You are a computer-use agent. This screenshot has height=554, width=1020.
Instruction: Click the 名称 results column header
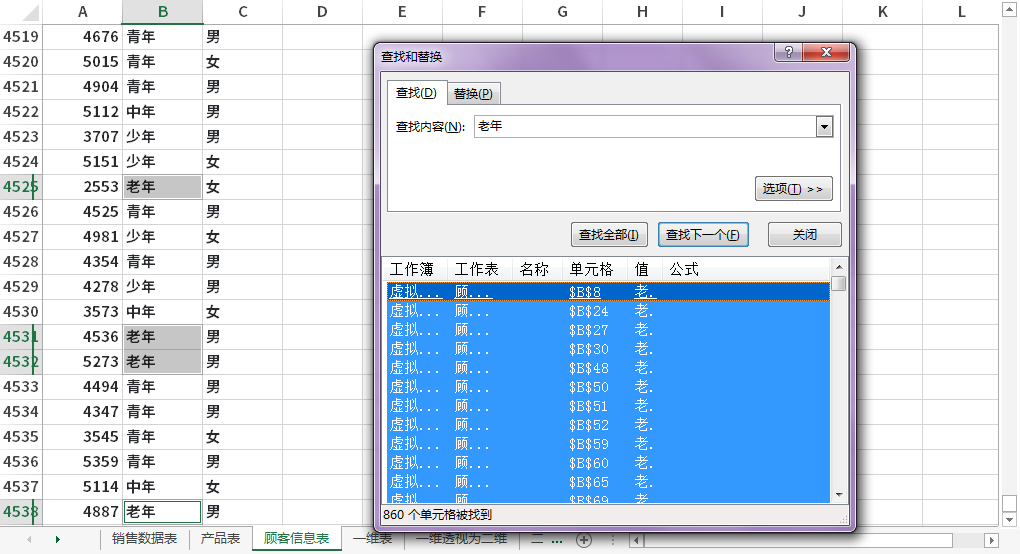point(539,269)
